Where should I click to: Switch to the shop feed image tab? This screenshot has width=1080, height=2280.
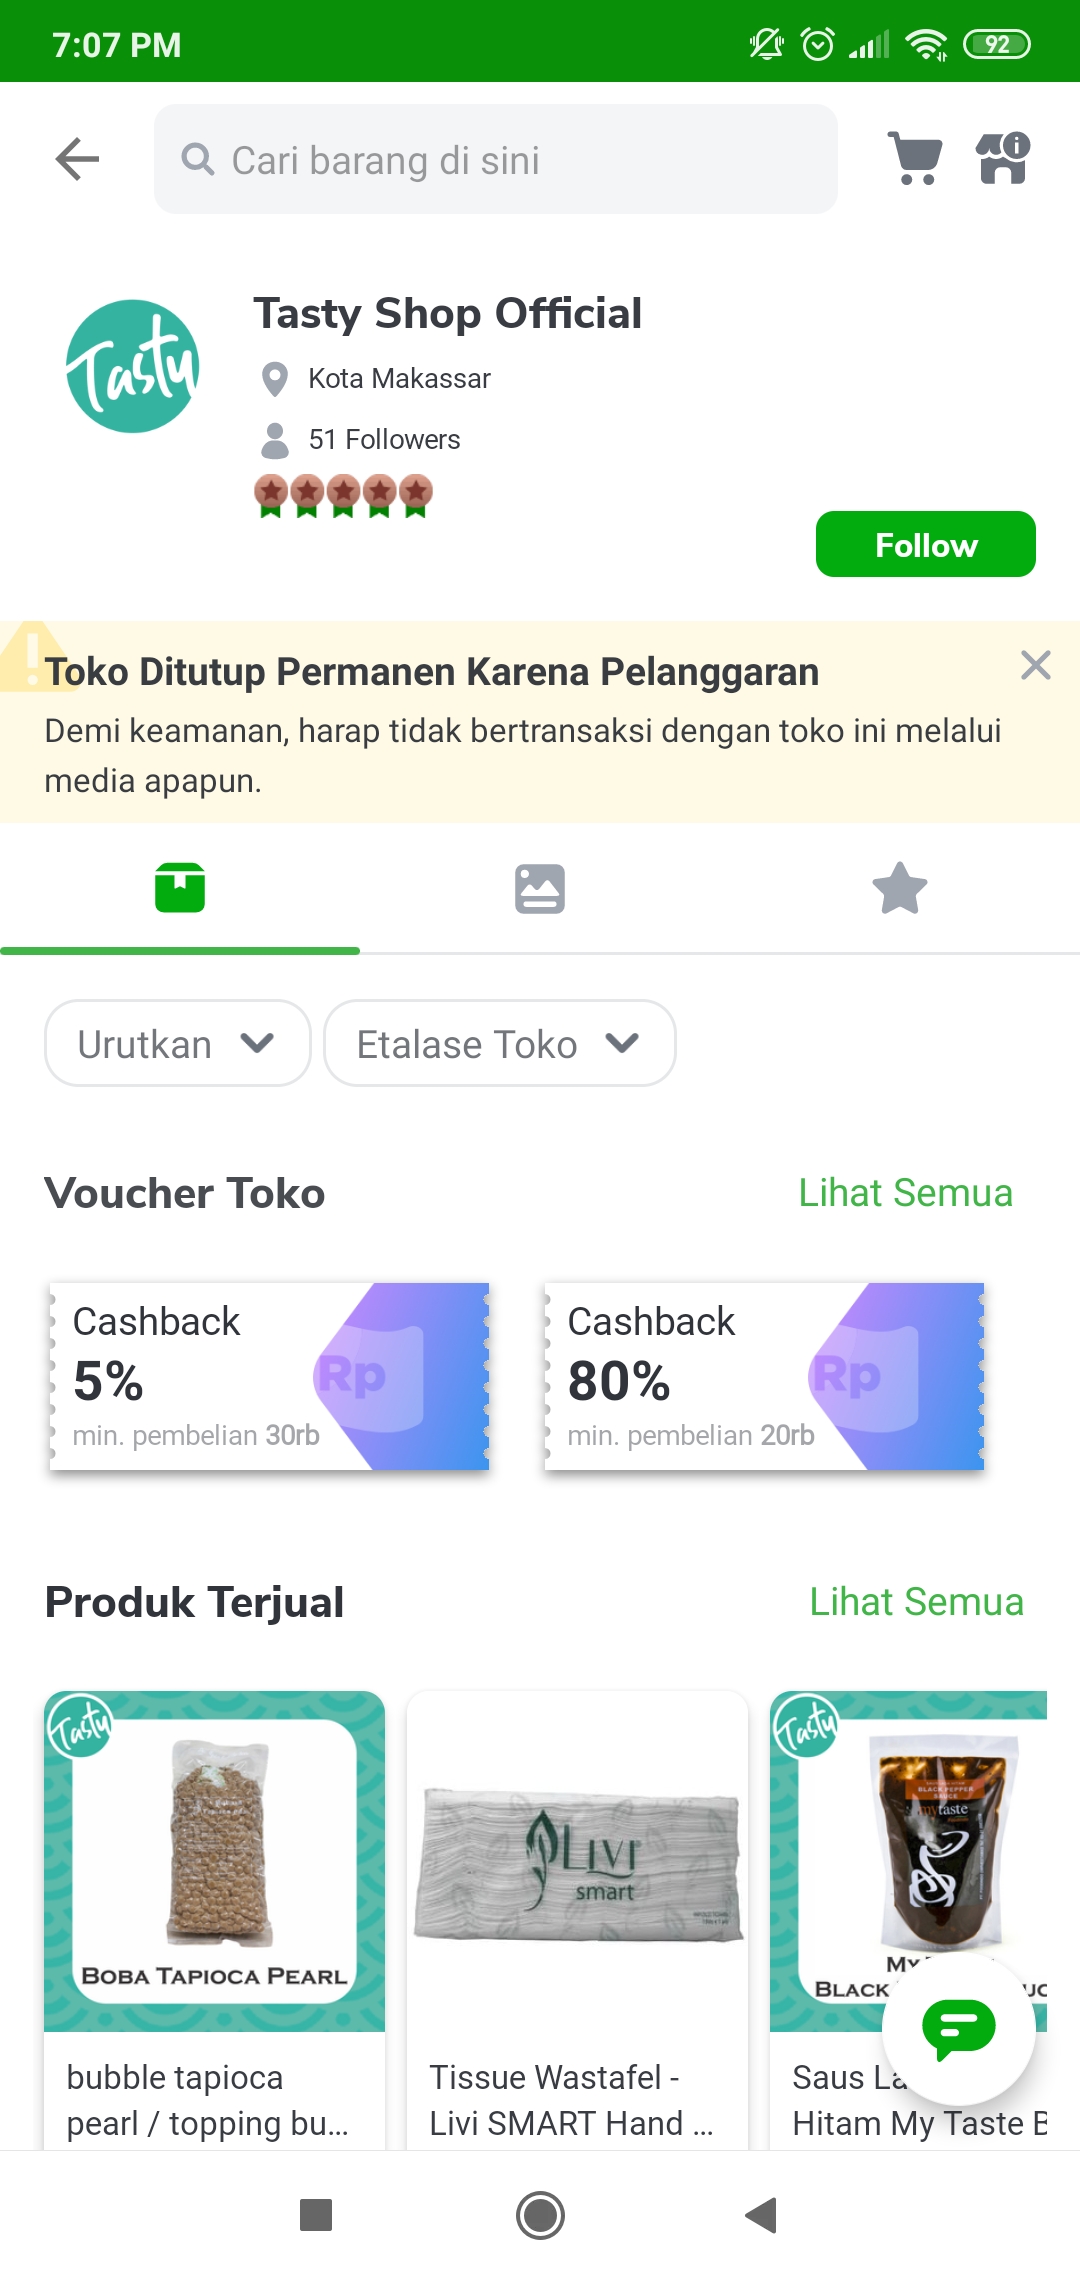540,888
